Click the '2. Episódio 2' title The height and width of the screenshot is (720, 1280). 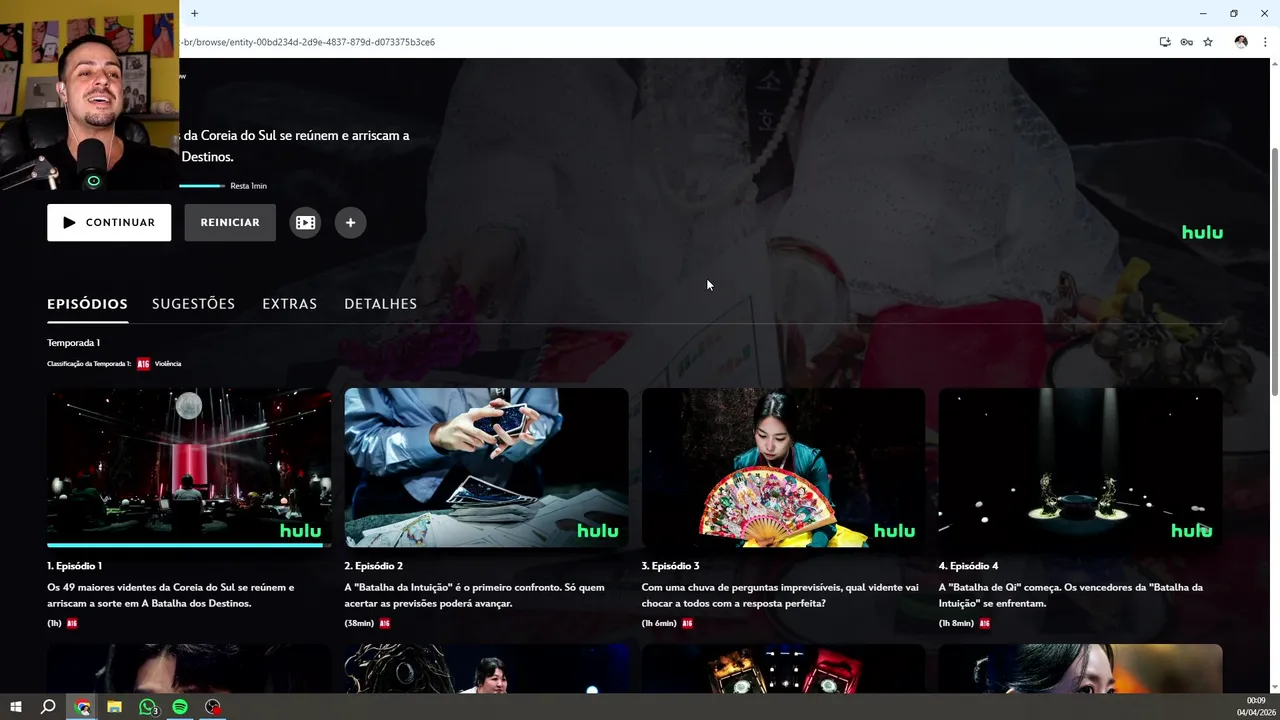(373, 566)
